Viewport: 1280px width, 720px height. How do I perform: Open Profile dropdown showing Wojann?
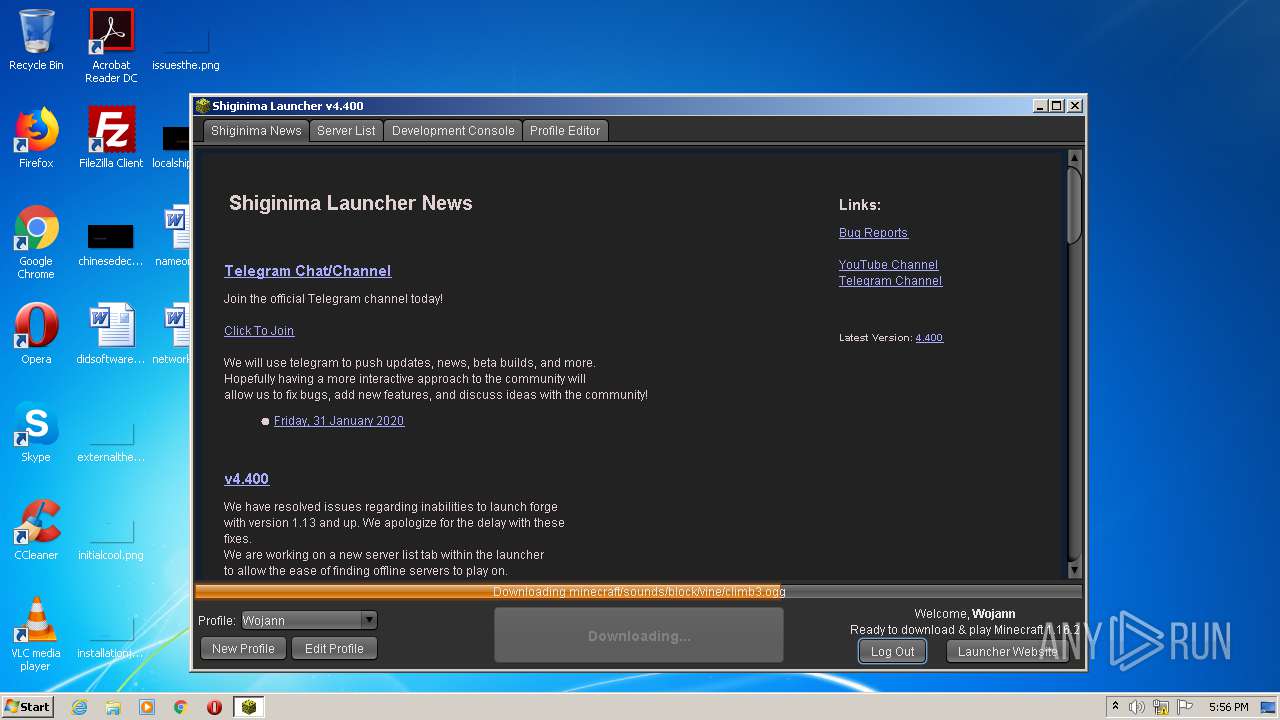coord(309,620)
